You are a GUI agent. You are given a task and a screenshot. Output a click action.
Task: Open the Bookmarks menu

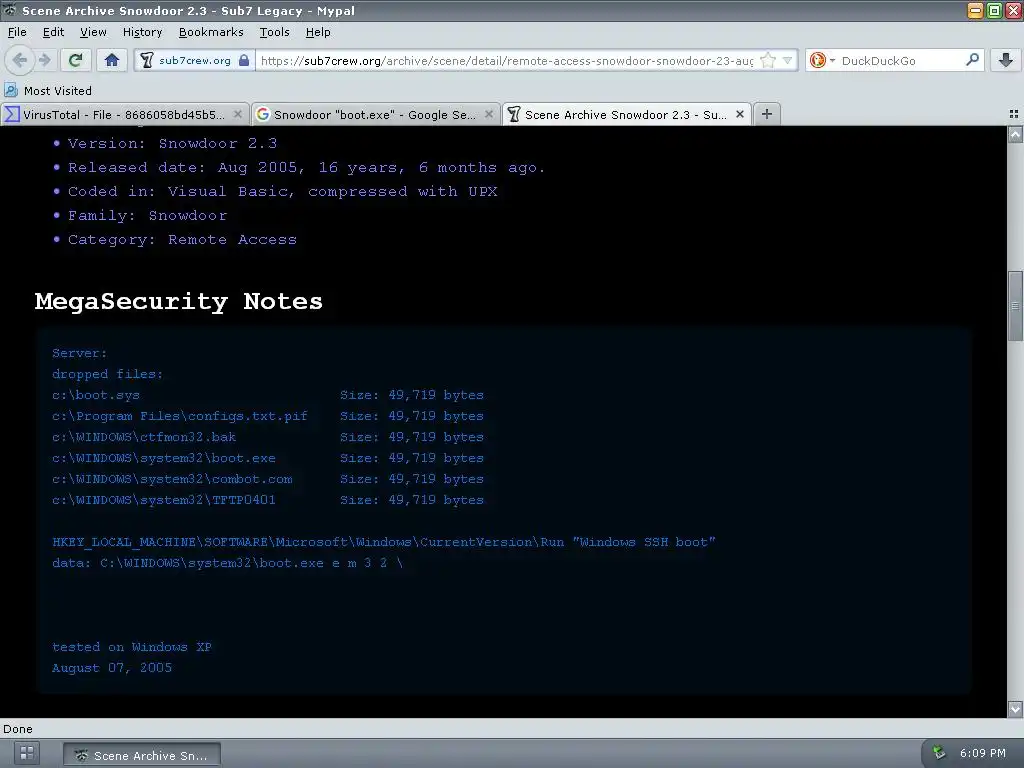211,32
